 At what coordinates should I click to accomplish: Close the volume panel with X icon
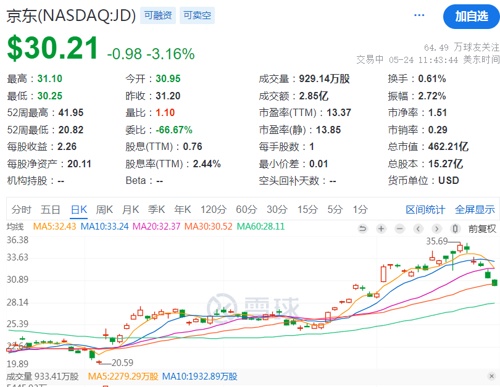tap(491, 376)
